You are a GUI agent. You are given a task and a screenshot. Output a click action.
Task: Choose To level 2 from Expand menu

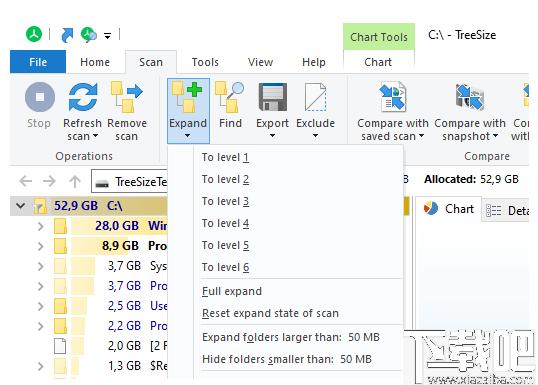(285, 179)
